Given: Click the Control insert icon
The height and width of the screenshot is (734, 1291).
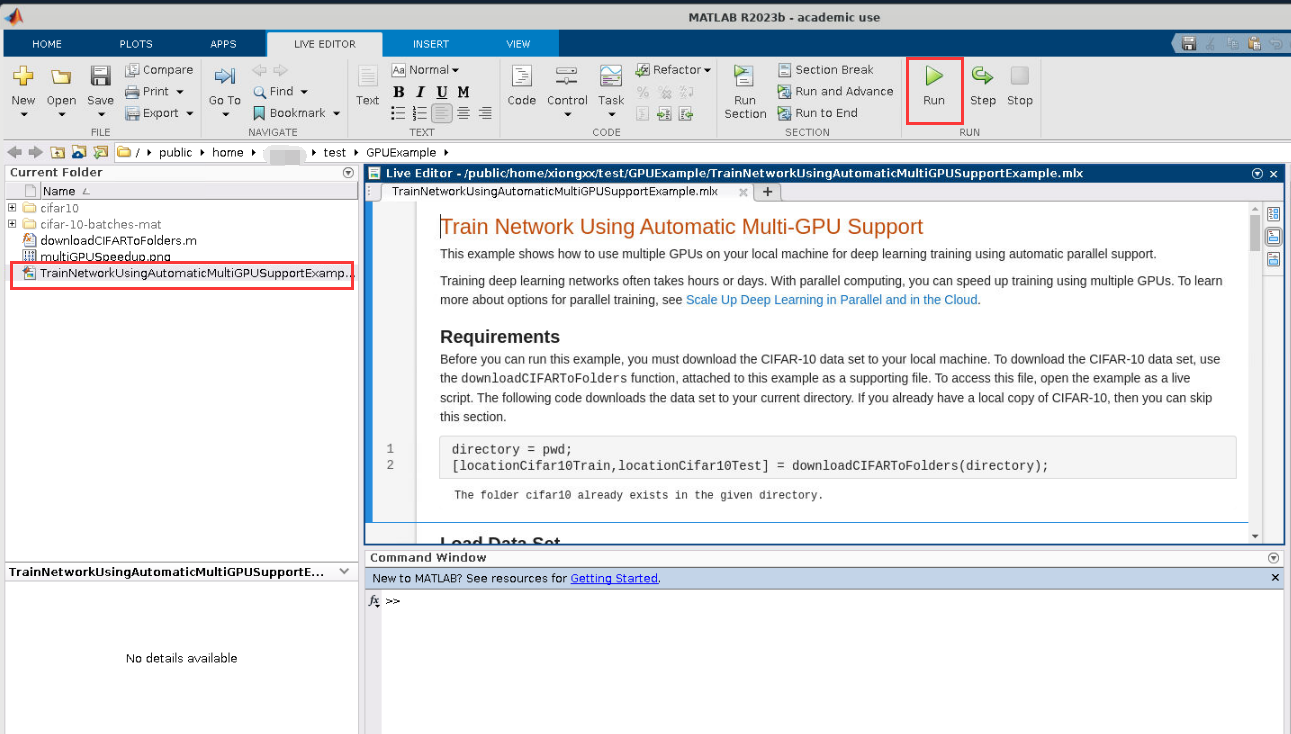Looking at the screenshot, I should [567, 77].
